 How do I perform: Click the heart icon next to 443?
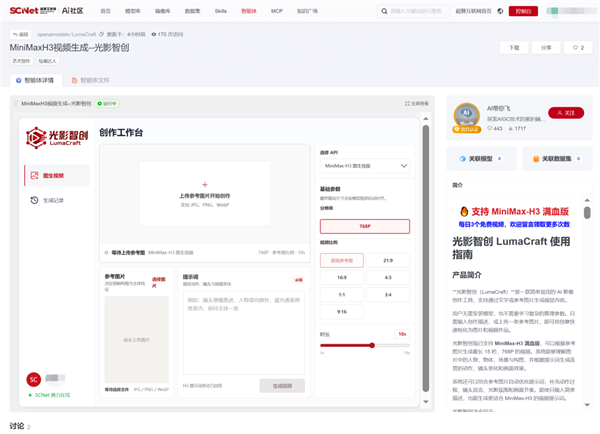click(x=489, y=129)
